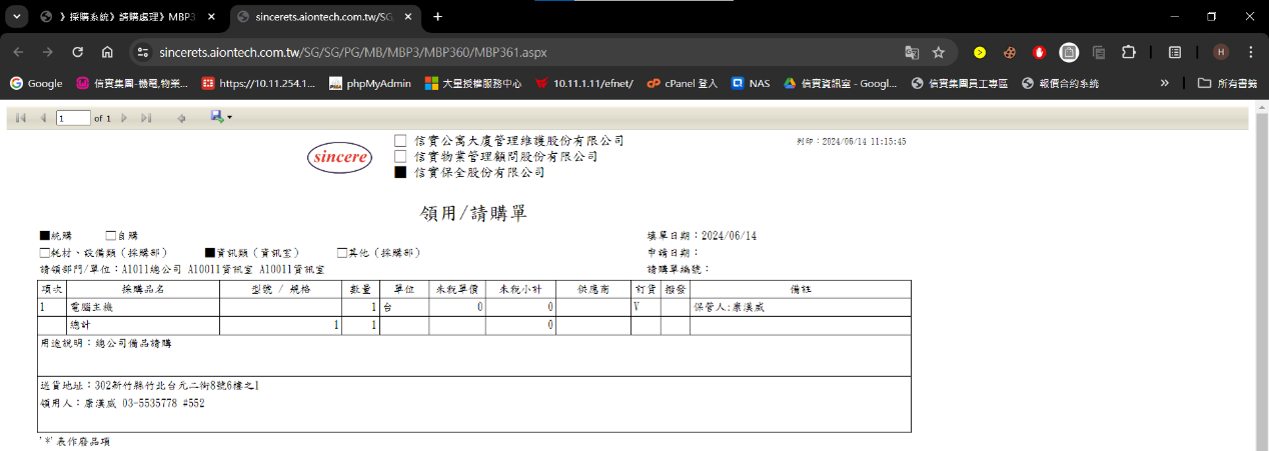This screenshot has width=1269, height=451.
Task: Open the 信實集團員工專區 bookmark
Action: point(960,83)
